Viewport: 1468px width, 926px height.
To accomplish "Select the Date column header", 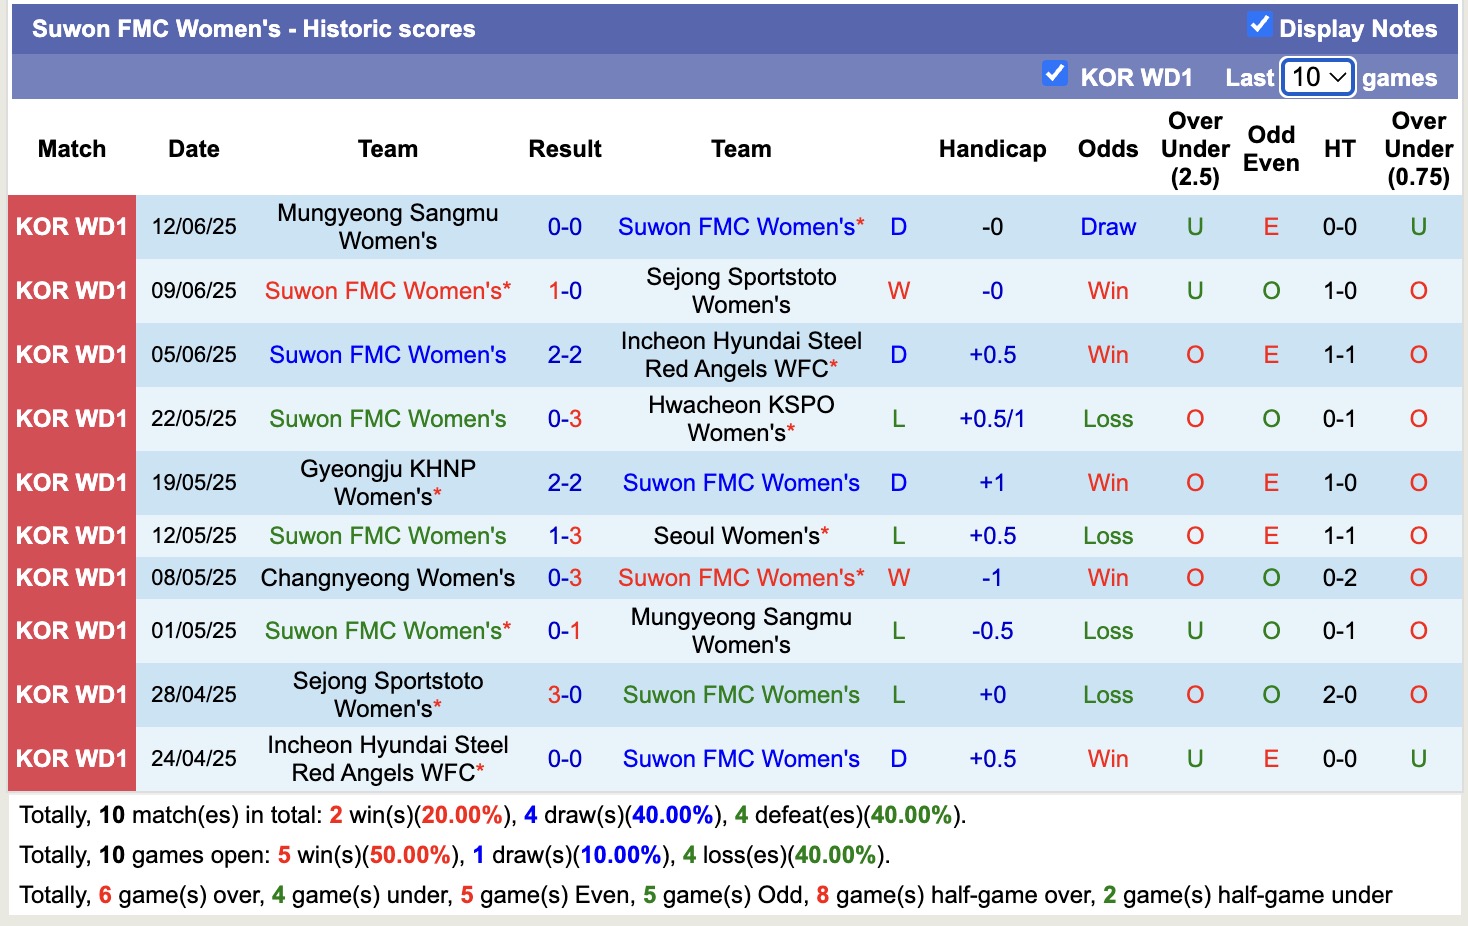I will click(192, 148).
